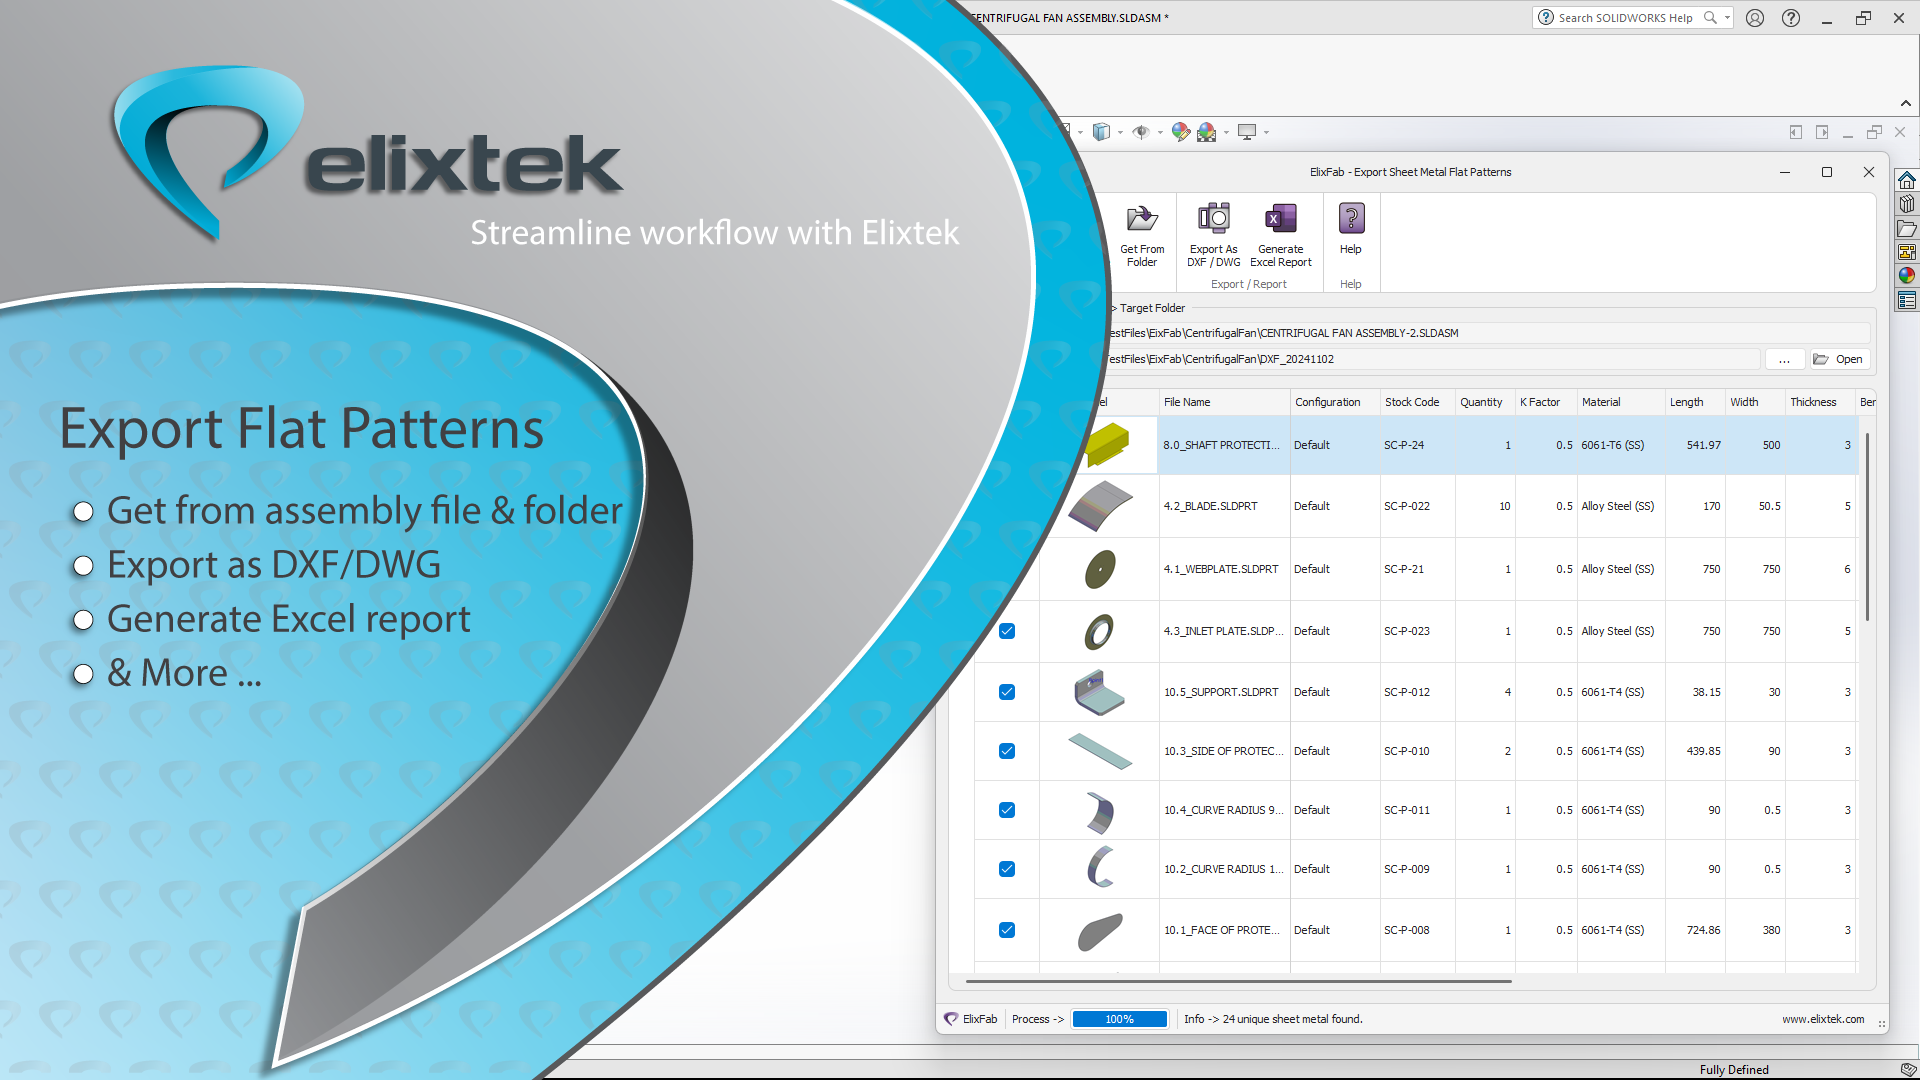The height and width of the screenshot is (1080, 1920).
Task: Select the yellow shaft protection thumbnail
Action: (1107, 444)
